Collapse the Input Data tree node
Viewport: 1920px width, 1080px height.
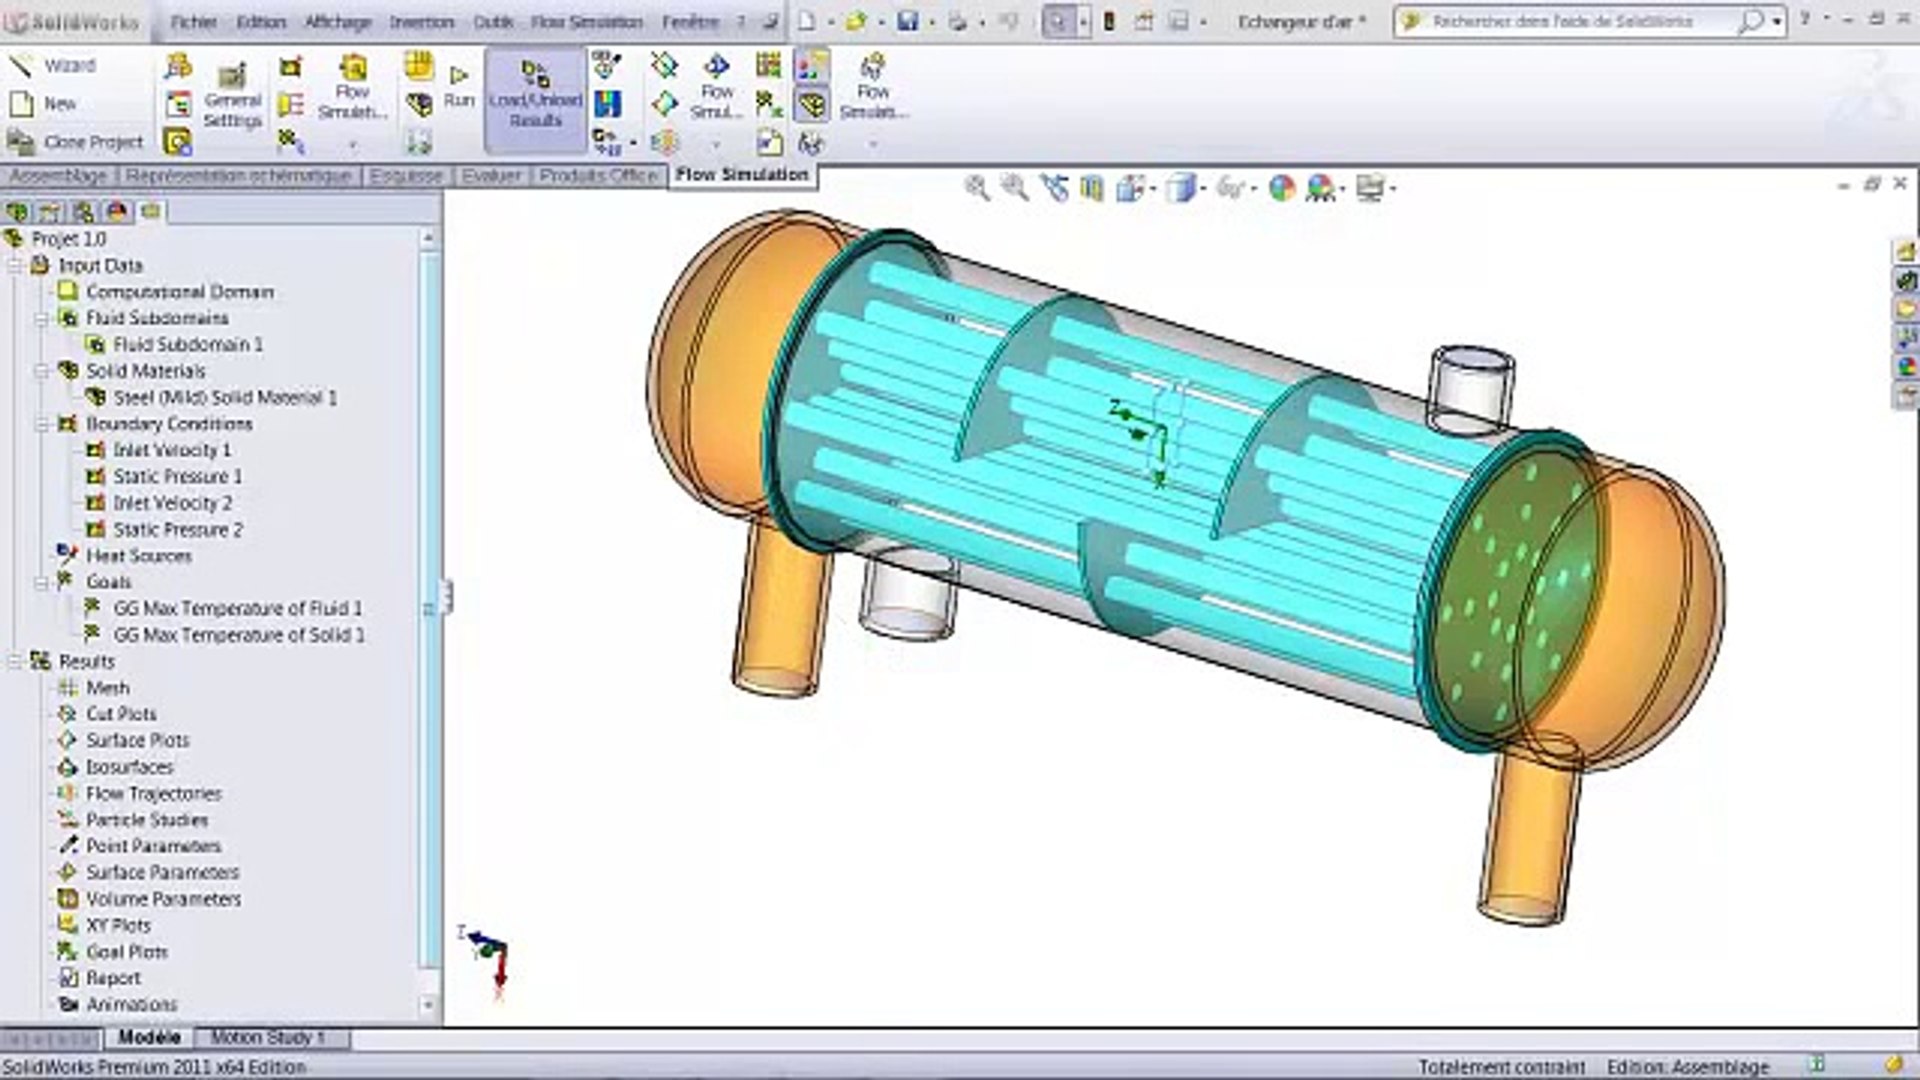16,266
